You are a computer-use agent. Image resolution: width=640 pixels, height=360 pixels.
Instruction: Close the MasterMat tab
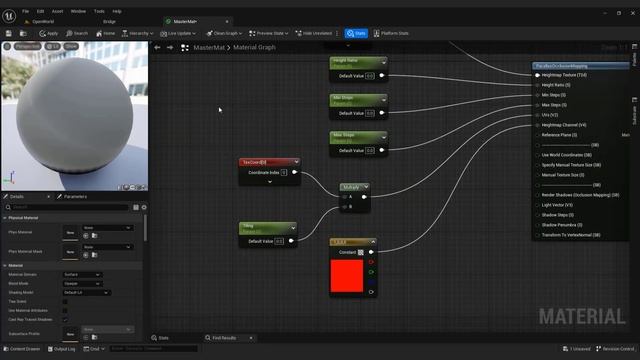click(227, 22)
